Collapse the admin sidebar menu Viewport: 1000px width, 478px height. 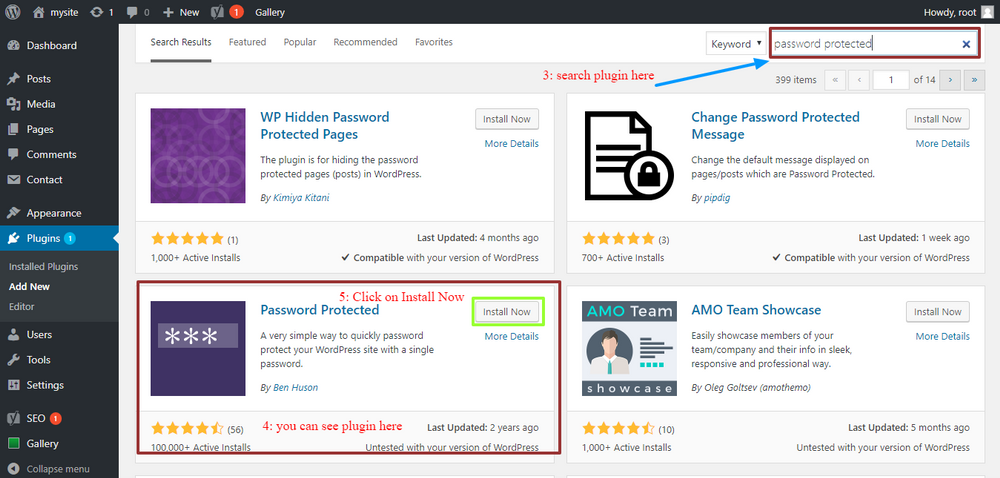(49, 469)
